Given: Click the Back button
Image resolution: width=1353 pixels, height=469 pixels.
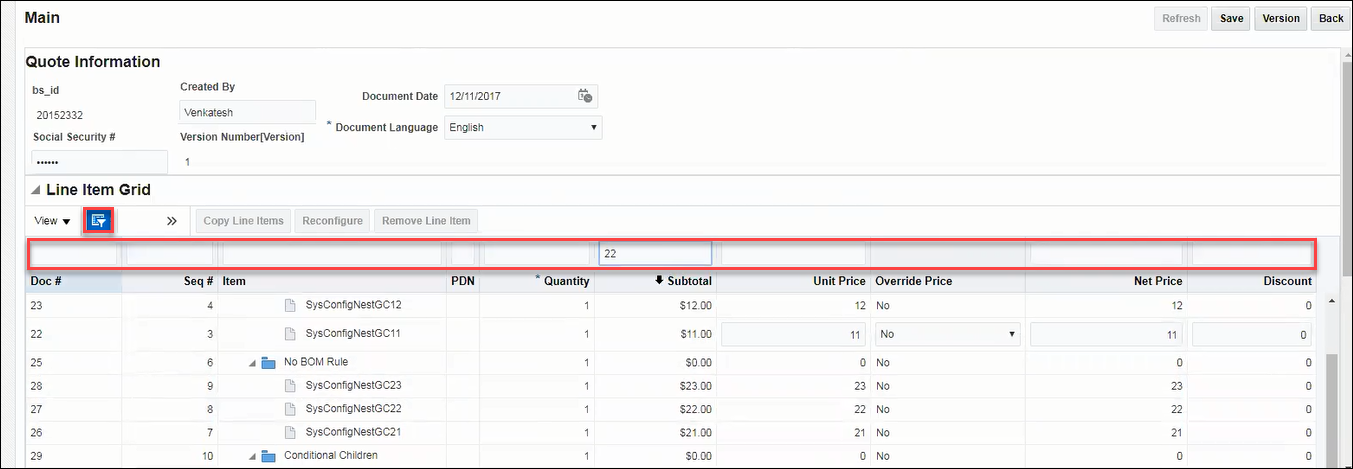Looking at the screenshot, I should [x=1331, y=18].
